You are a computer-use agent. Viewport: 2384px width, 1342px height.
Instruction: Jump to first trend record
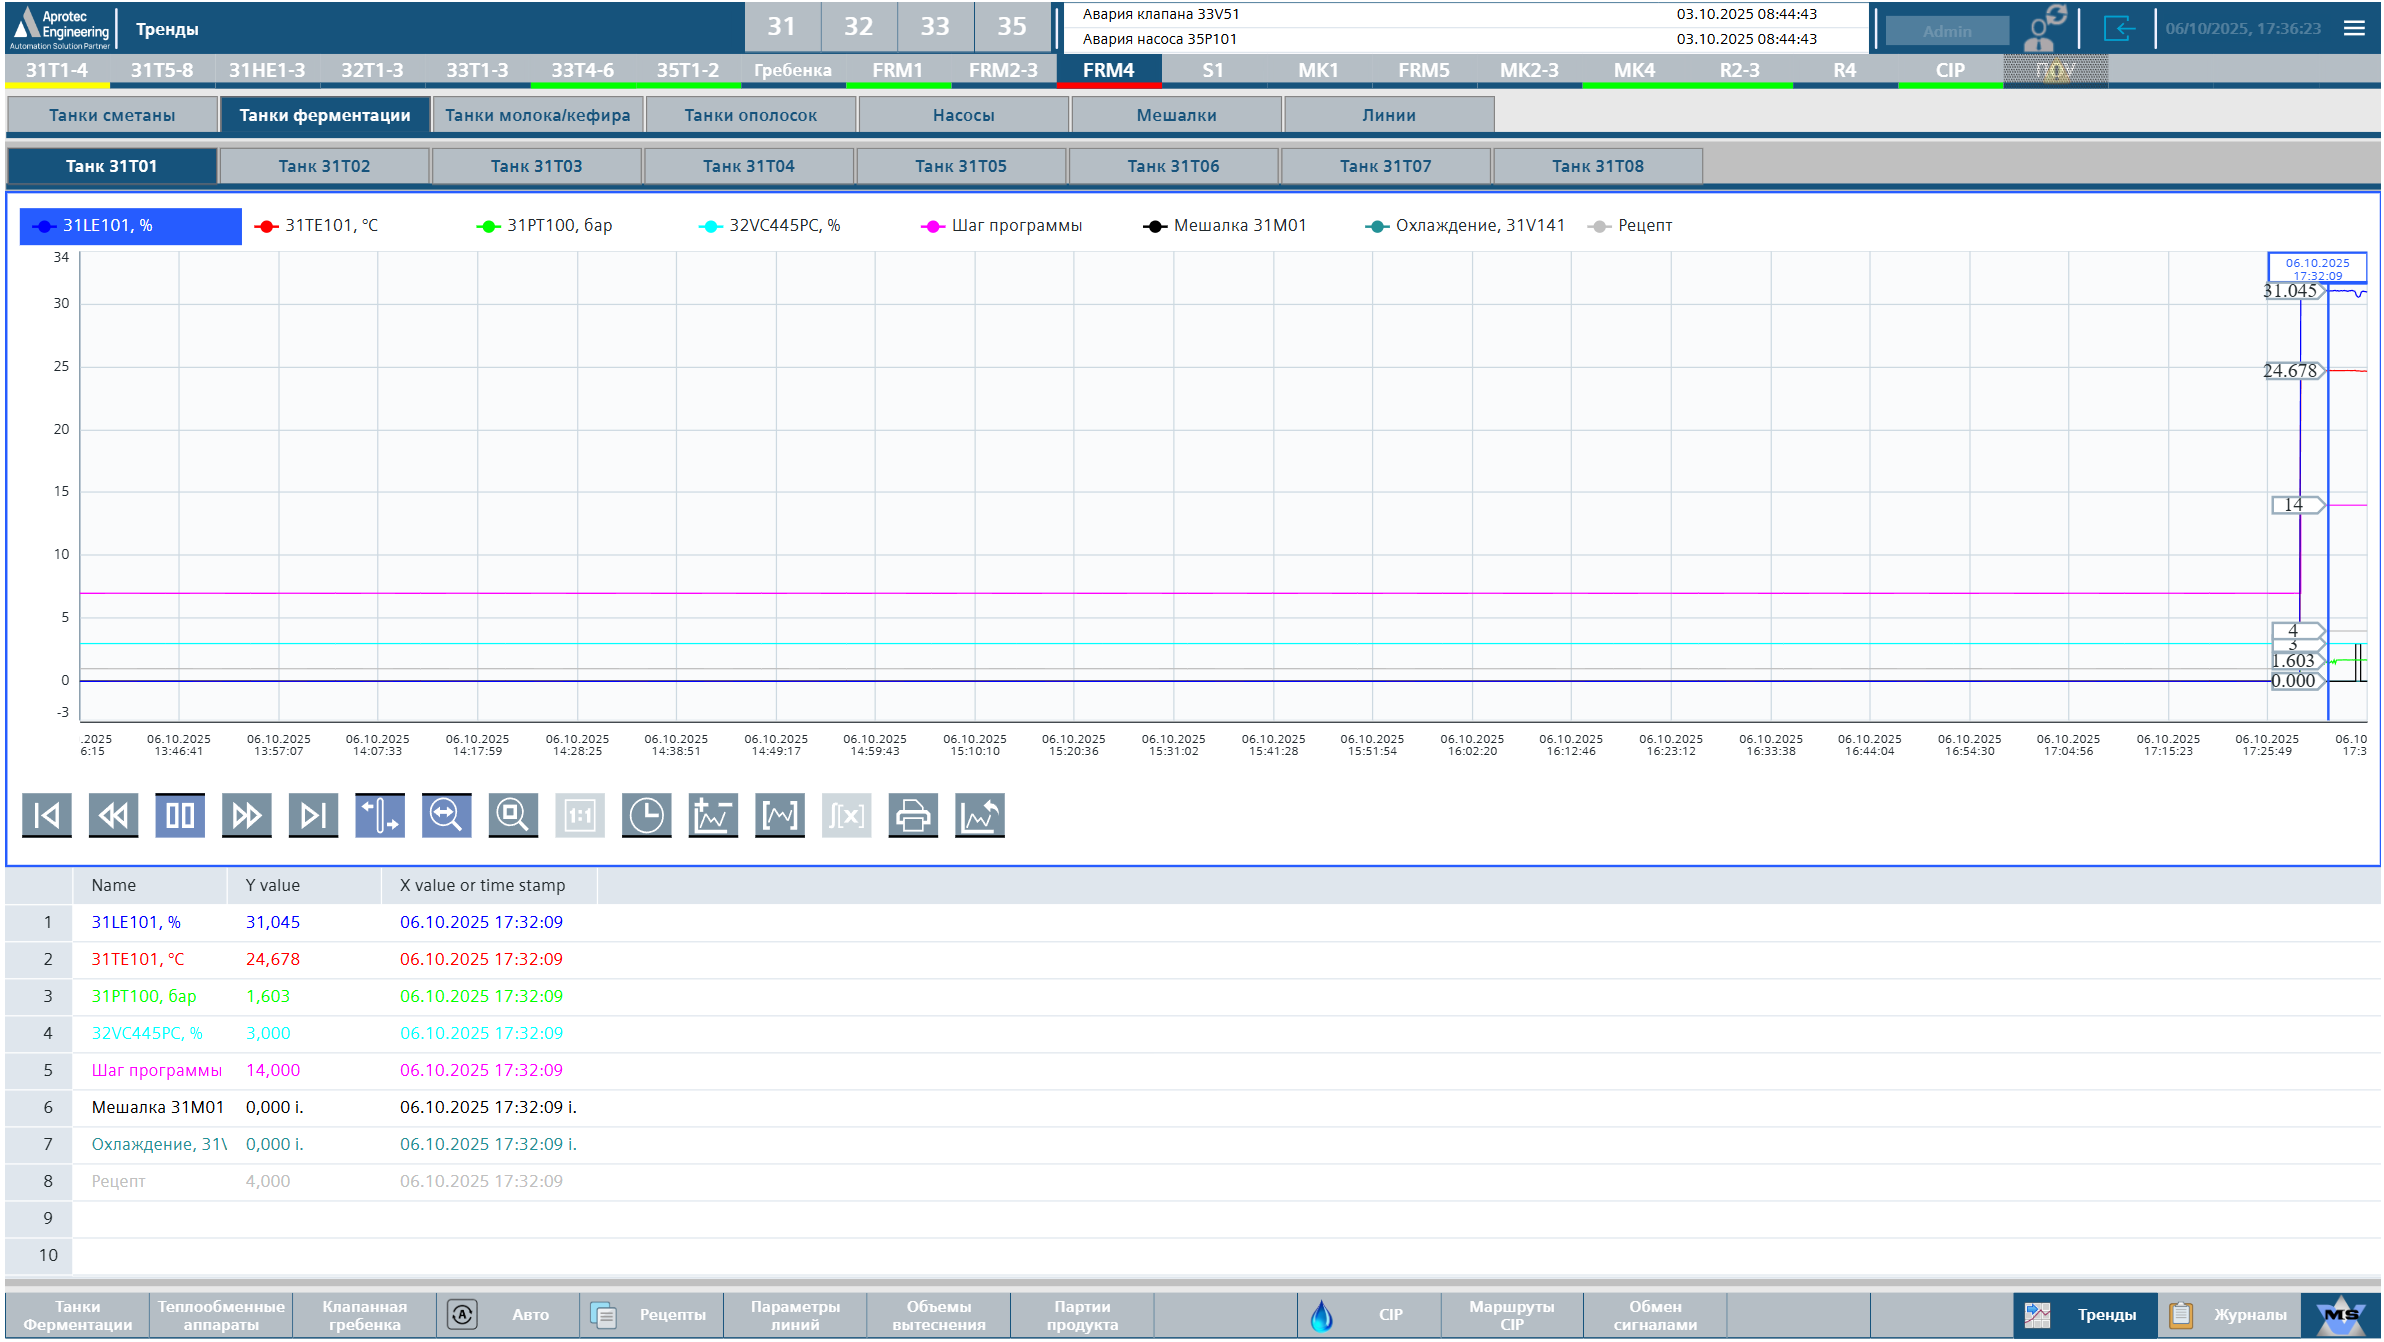tap(46, 815)
